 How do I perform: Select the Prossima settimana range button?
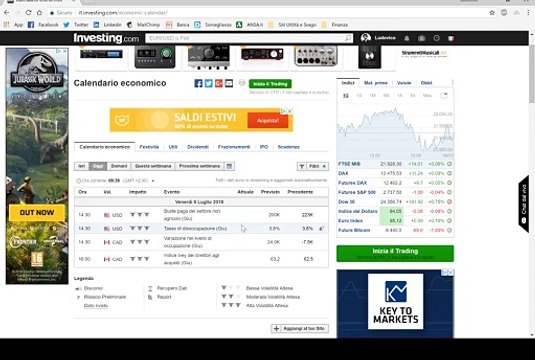coord(200,166)
